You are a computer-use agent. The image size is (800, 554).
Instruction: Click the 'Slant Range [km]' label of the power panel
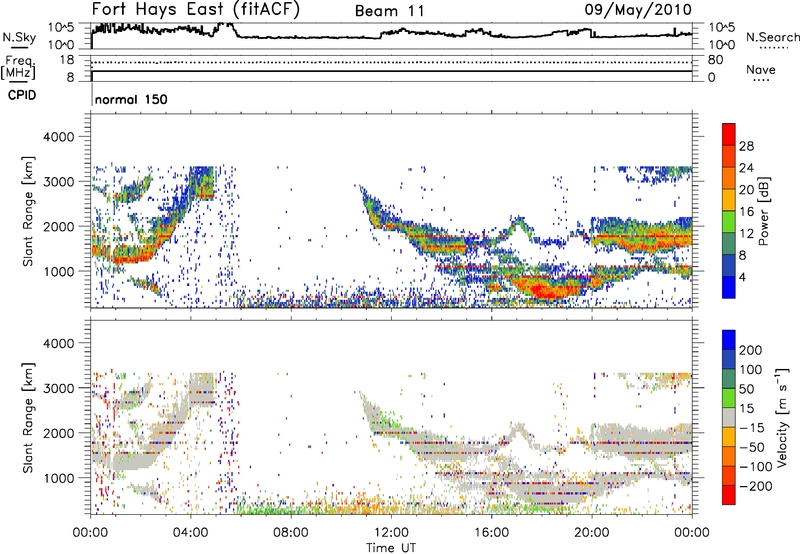tap(28, 211)
